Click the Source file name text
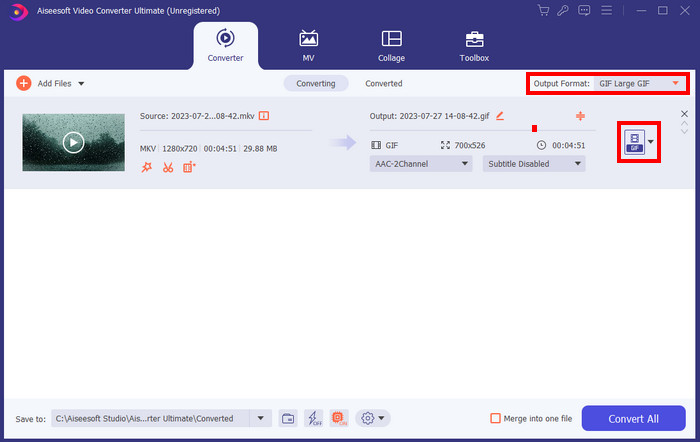 coord(197,116)
